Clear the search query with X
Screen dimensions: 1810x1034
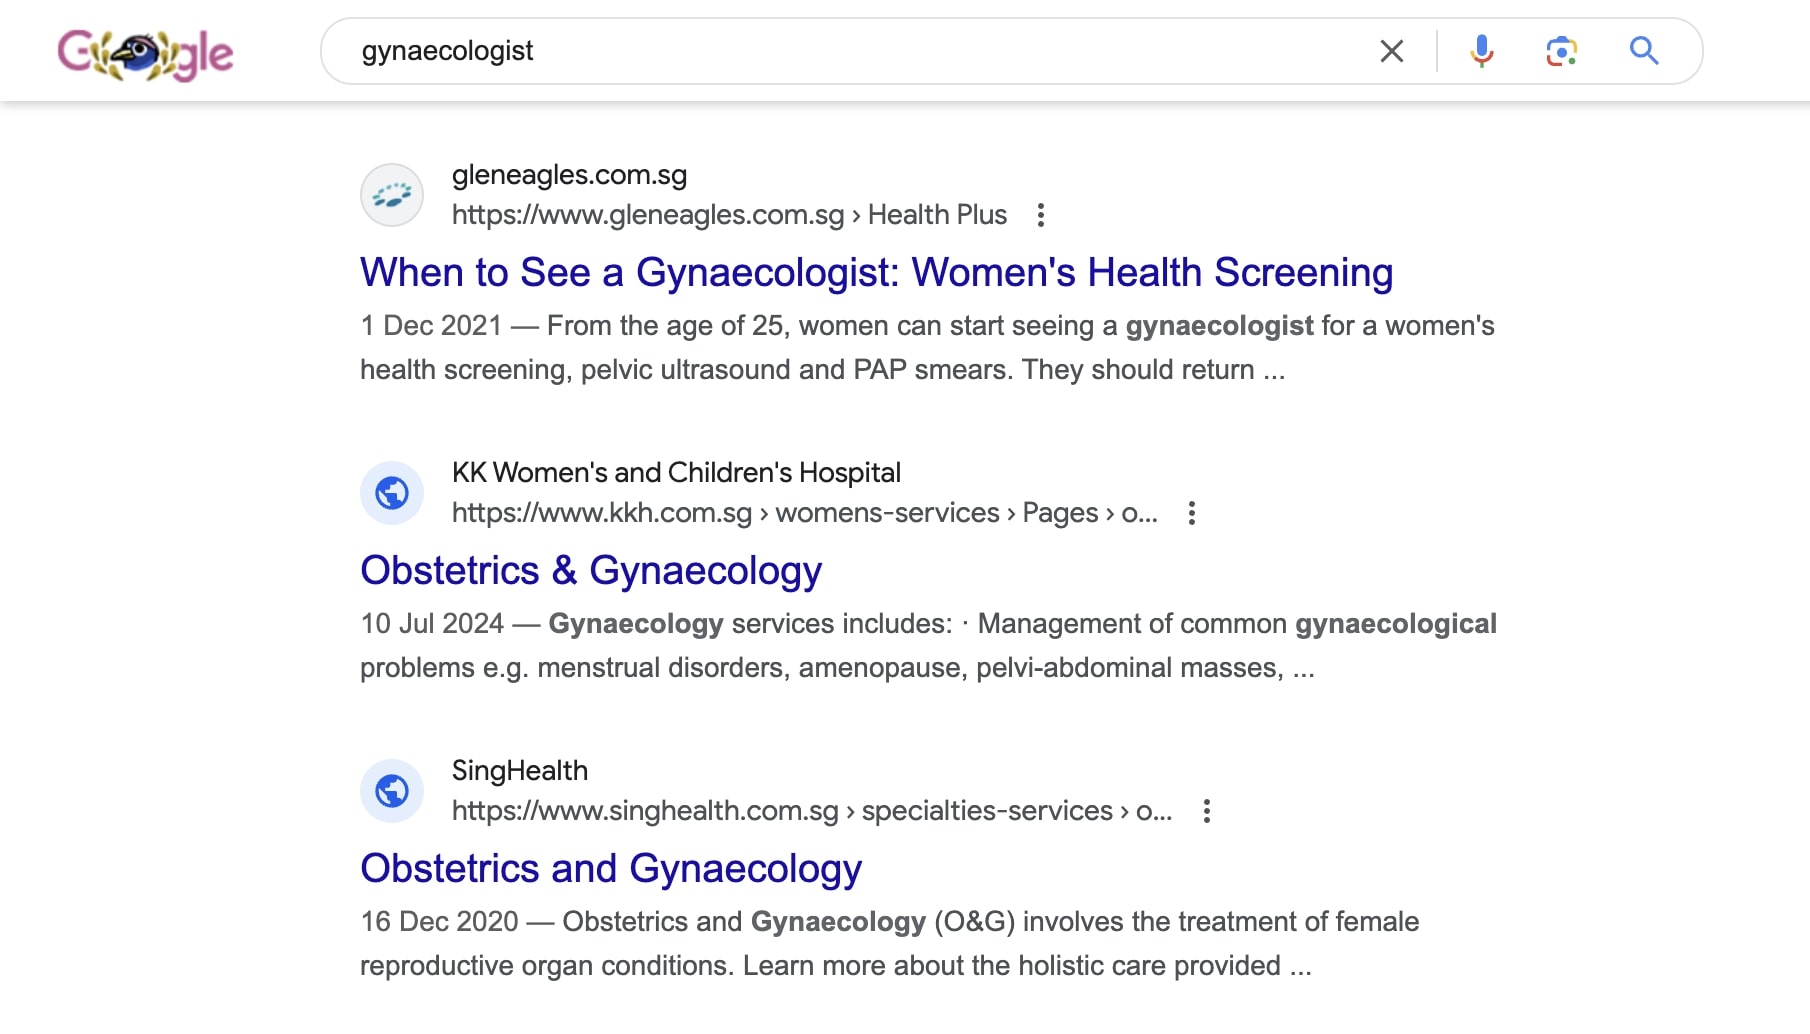pos(1392,51)
